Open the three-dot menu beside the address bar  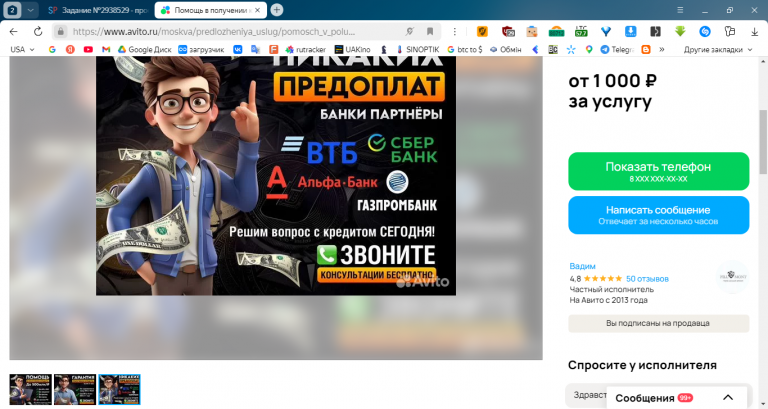click(455, 31)
